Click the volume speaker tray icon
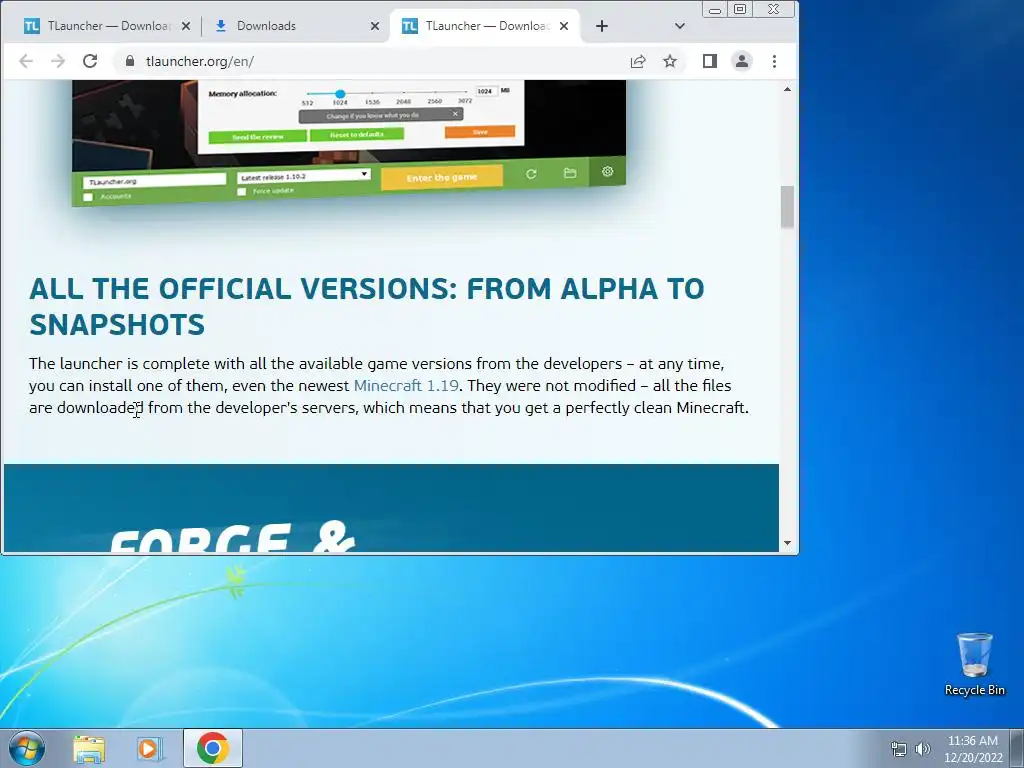Screen dimensions: 1024x768 pos(923,749)
